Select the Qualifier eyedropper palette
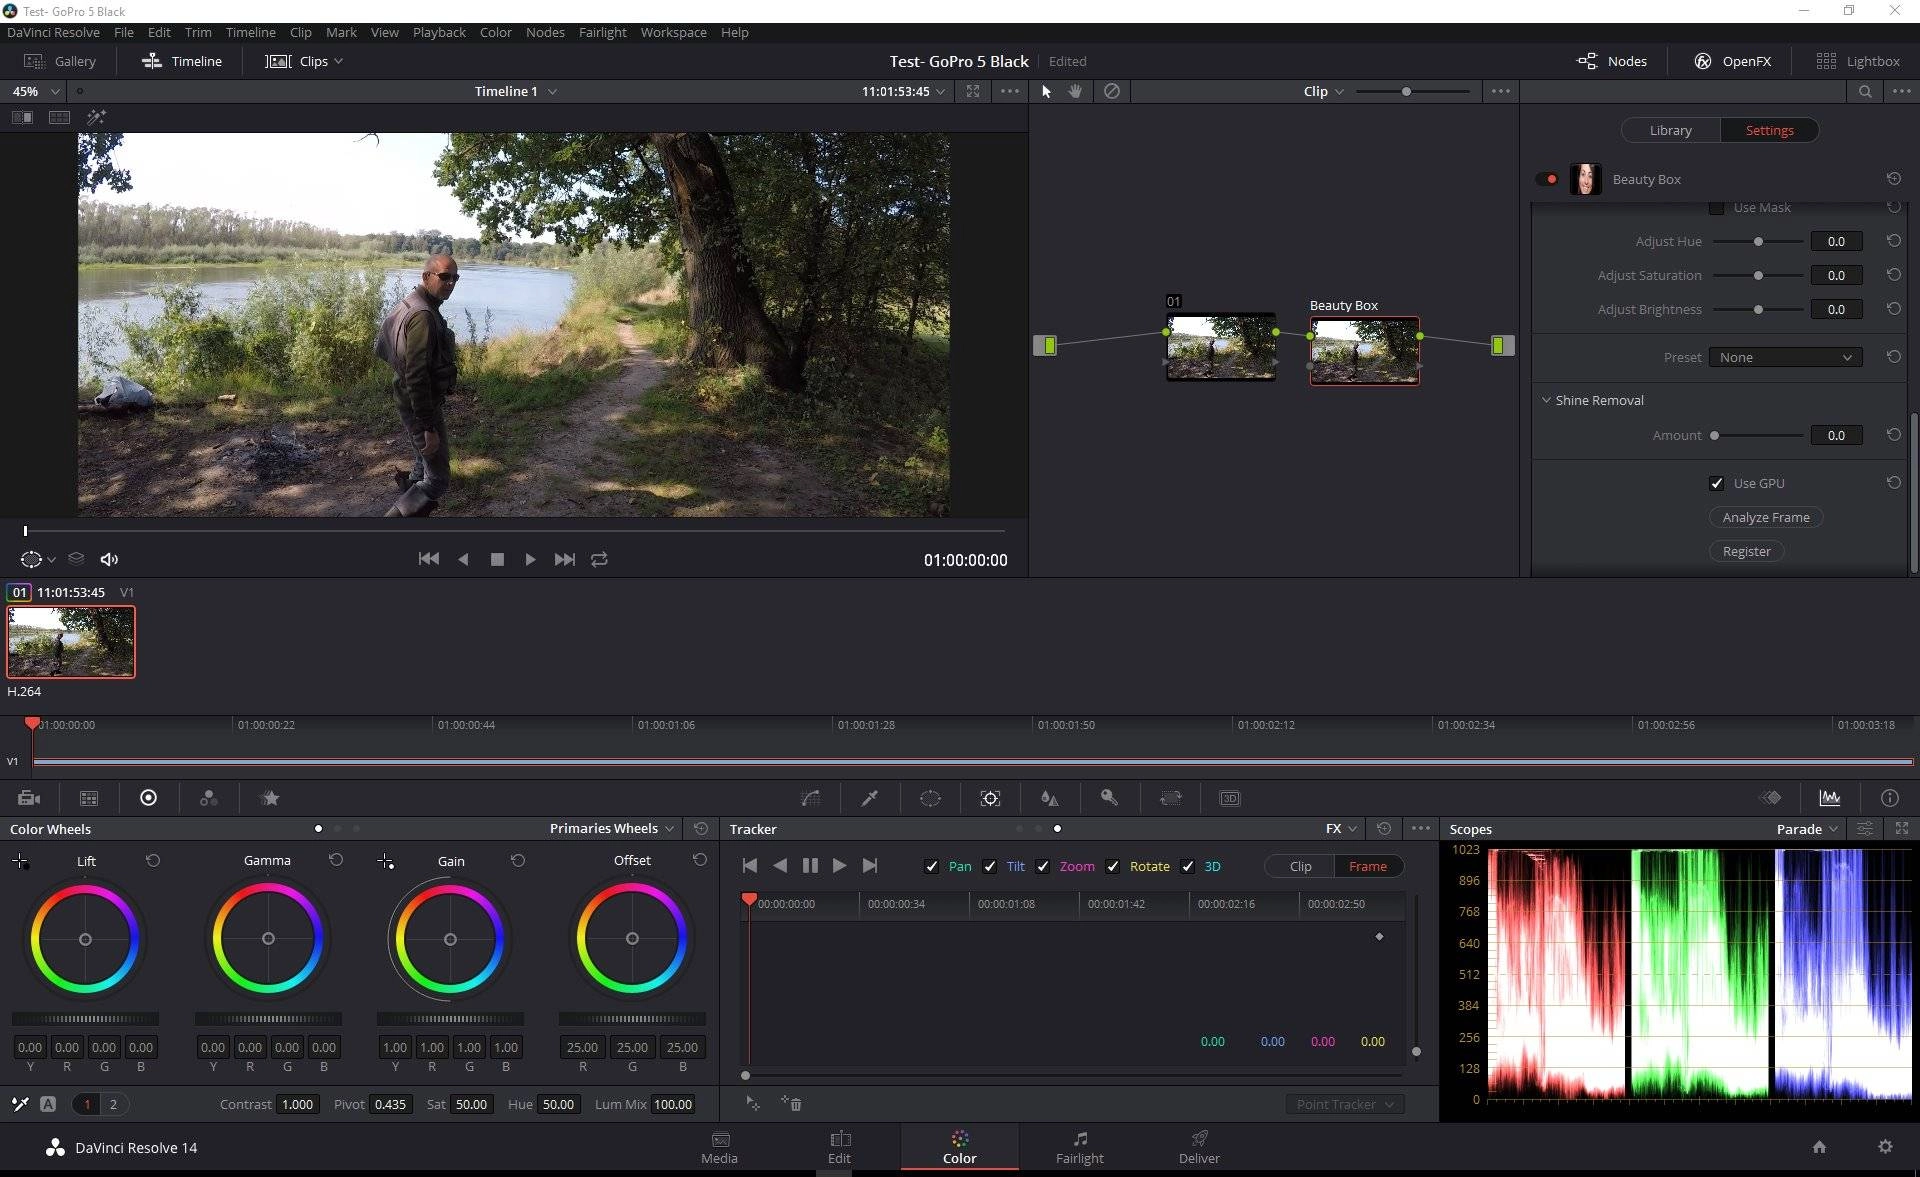Screen dimensions: 1920x1177 click(x=870, y=798)
